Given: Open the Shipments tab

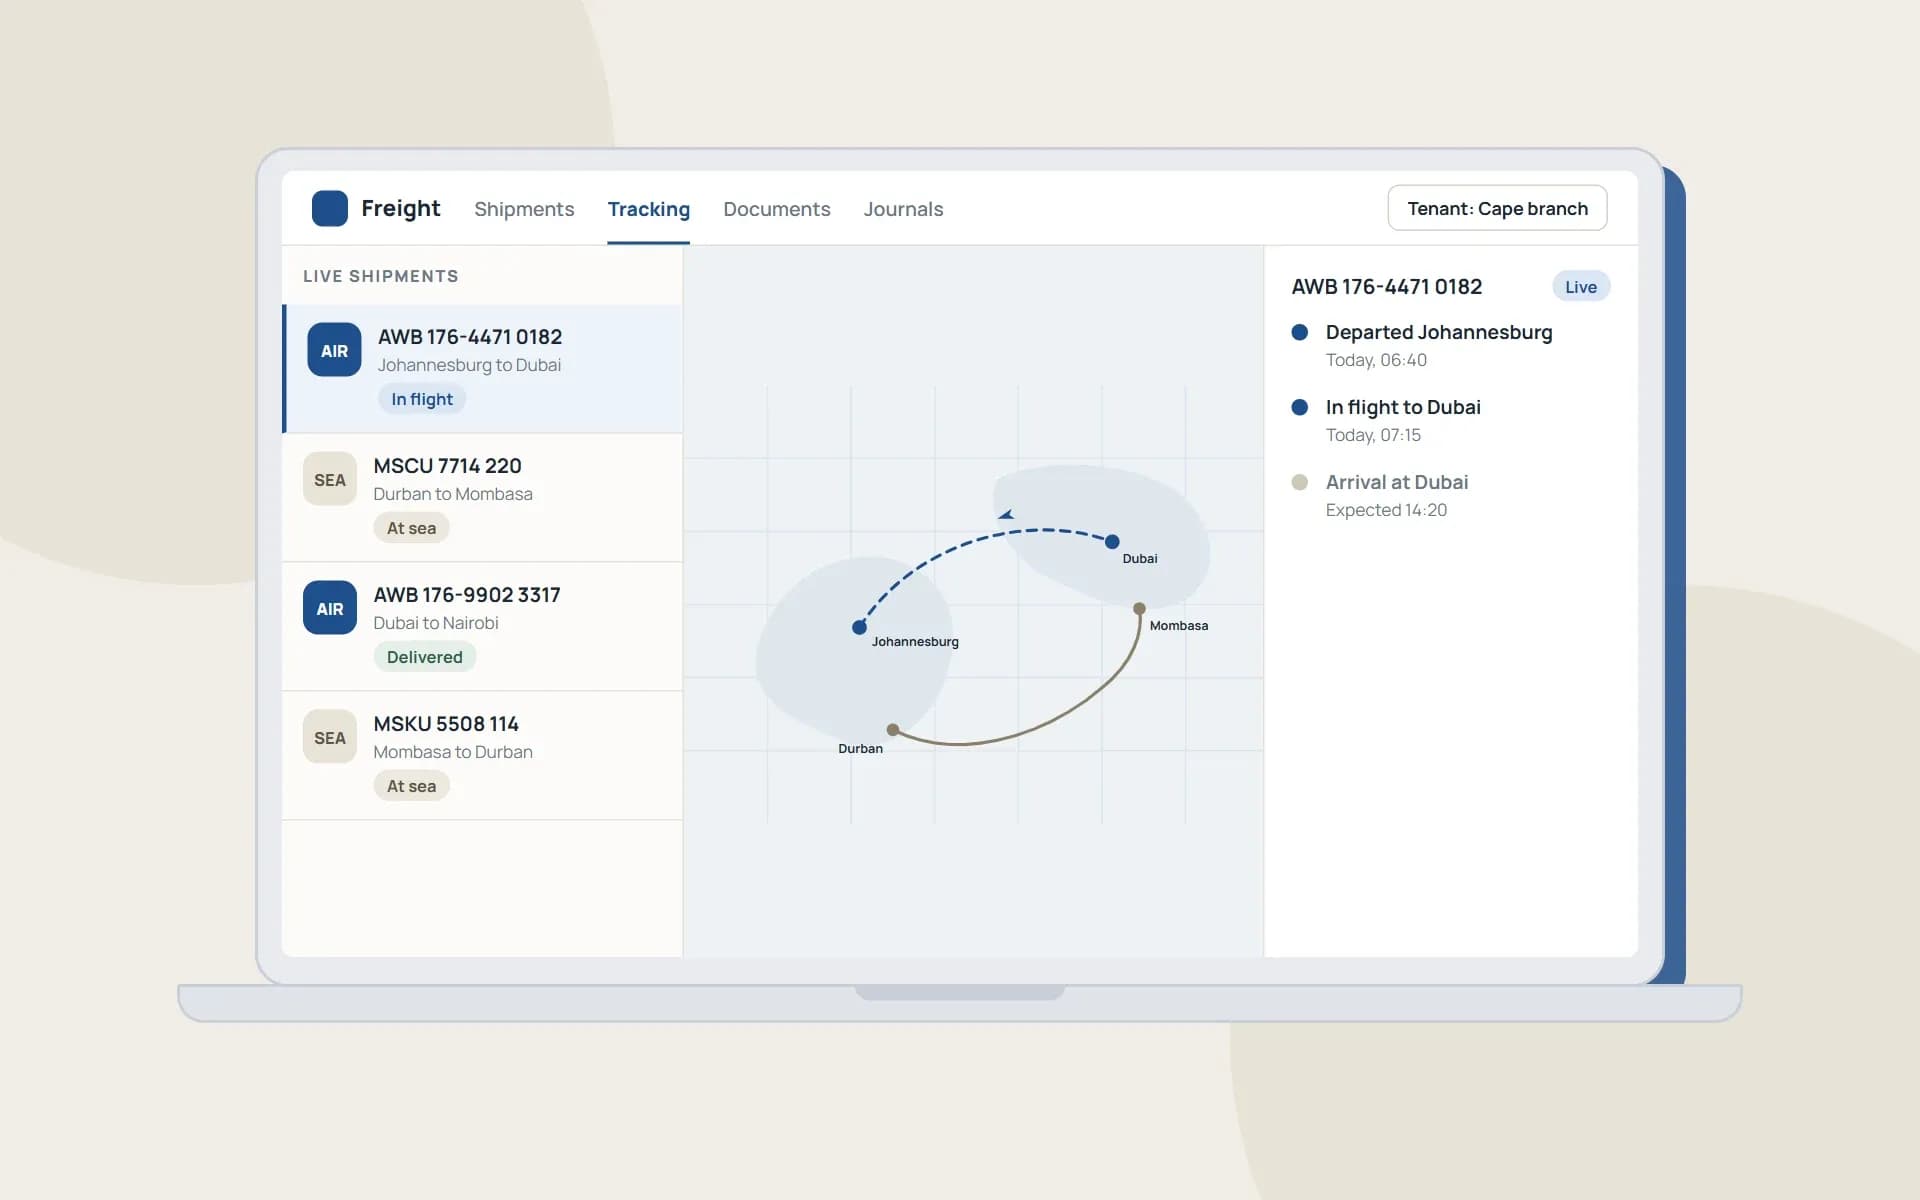Looking at the screenshot, I should tap(524, 209).
